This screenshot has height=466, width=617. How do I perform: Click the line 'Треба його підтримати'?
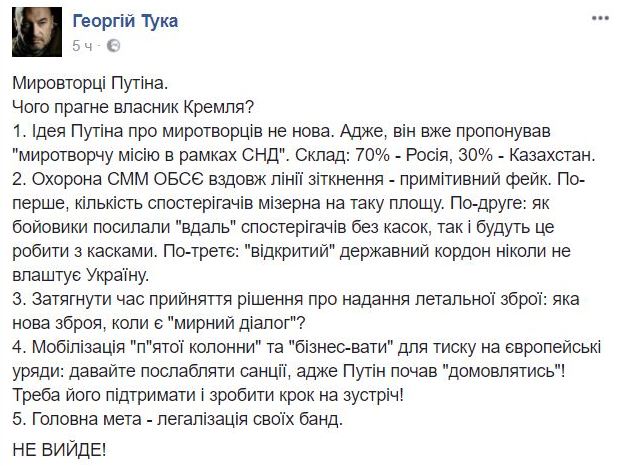208,395
